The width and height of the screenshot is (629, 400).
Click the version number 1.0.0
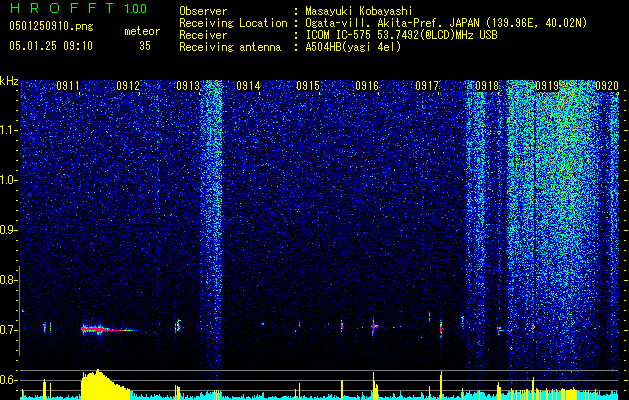[x=135, y=8]
